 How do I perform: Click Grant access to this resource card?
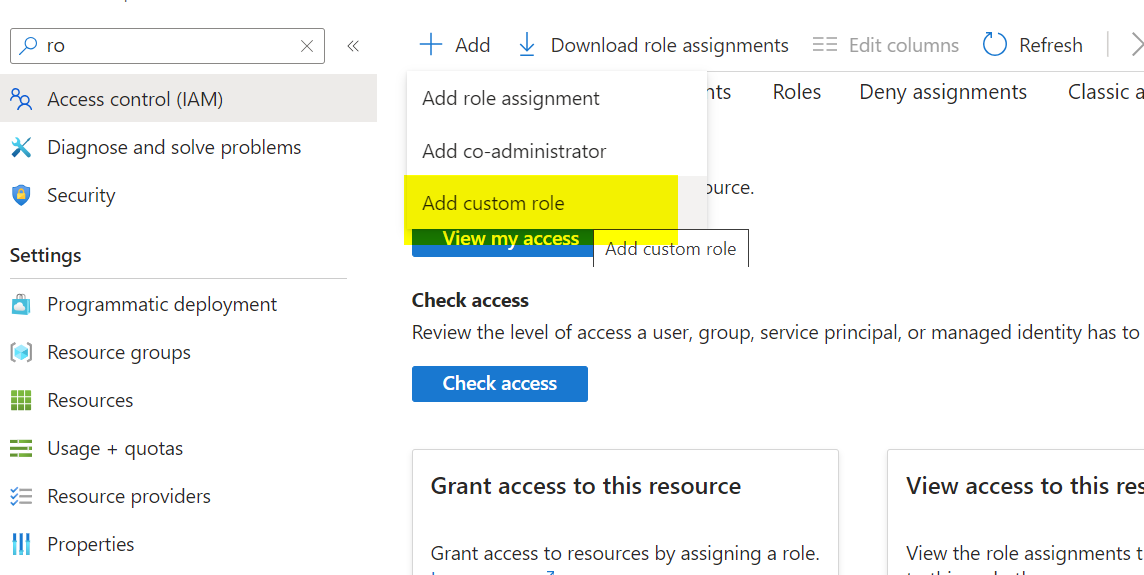coord(625,512)
